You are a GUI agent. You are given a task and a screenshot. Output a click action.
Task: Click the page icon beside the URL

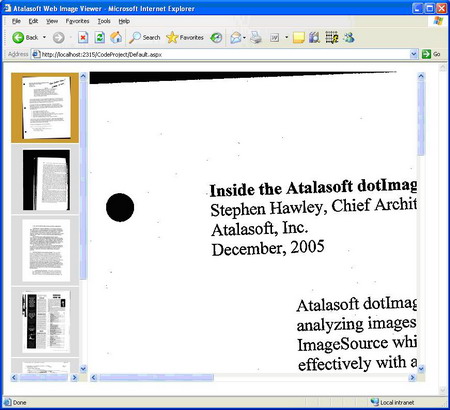point(36,54)
